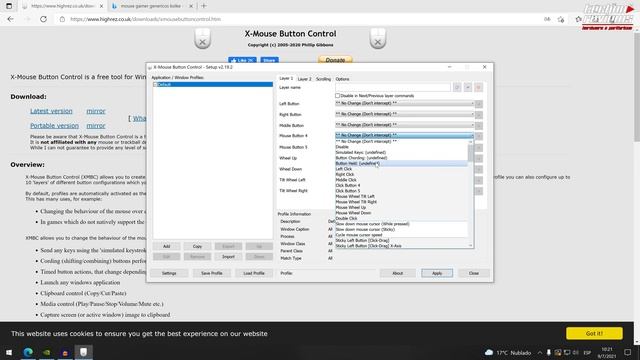Viewport: 640px width, 360px height.
Task: Switch to the Layer 2 tab
Action: 304,79
